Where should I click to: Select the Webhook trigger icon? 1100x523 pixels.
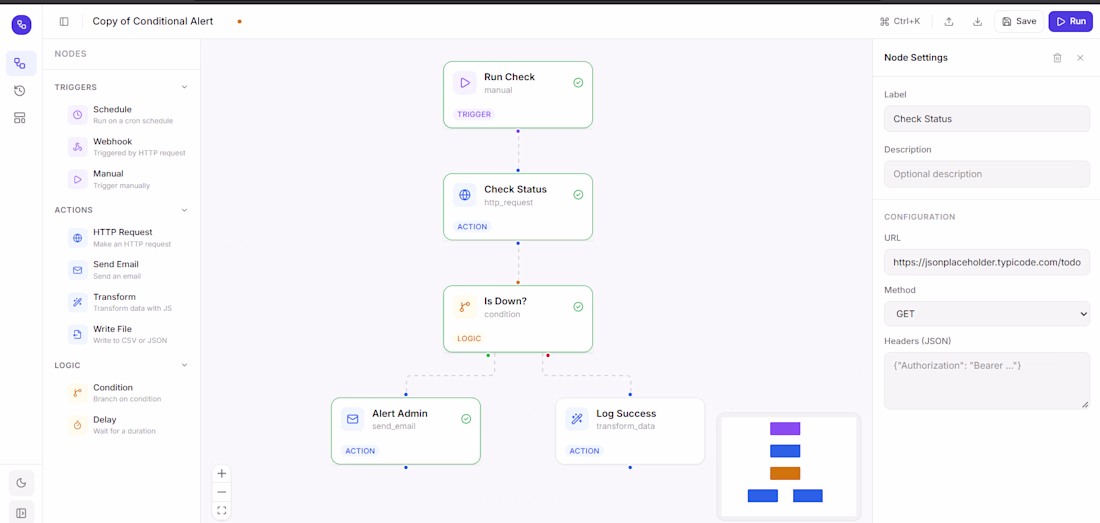pos(78,147)
